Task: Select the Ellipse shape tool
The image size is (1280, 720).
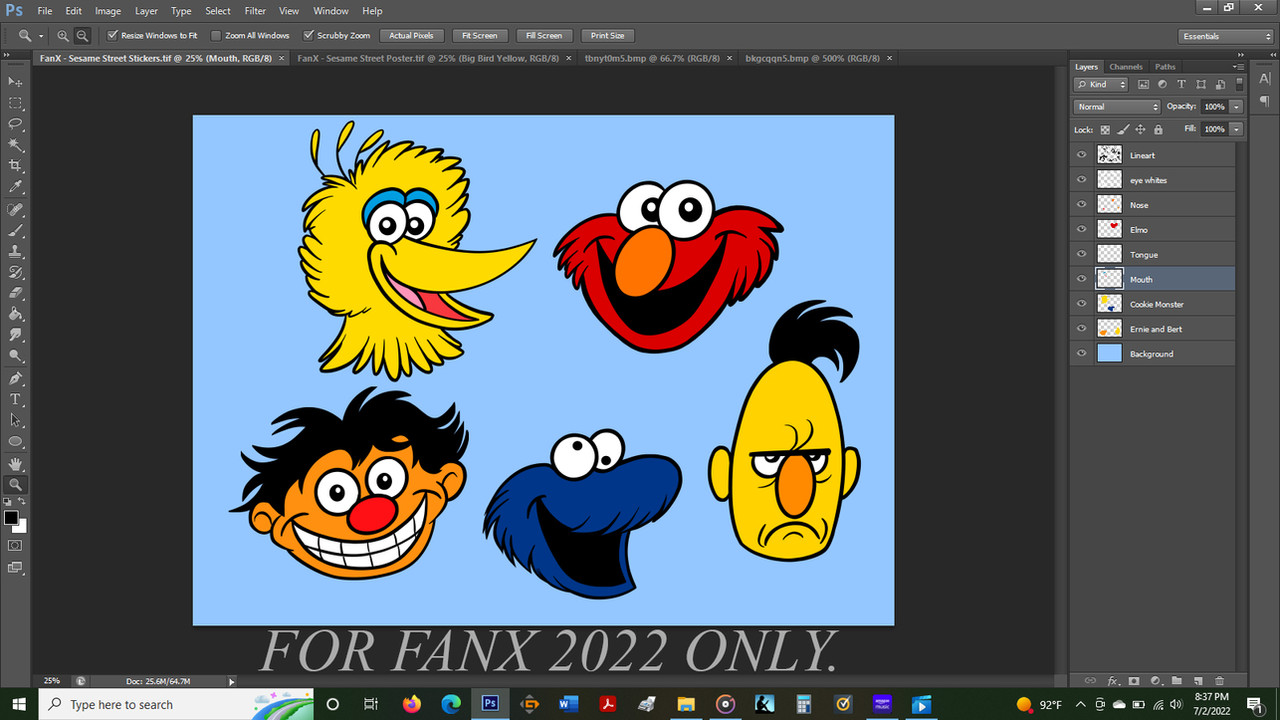Action: [x=15, y=442]
